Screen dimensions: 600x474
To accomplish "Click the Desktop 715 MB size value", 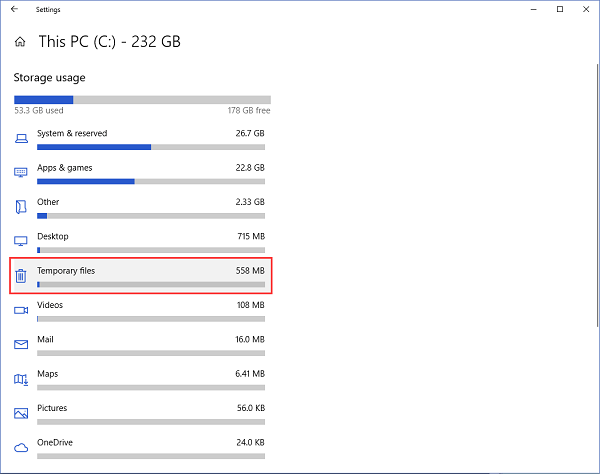I will tap(250, 236).
